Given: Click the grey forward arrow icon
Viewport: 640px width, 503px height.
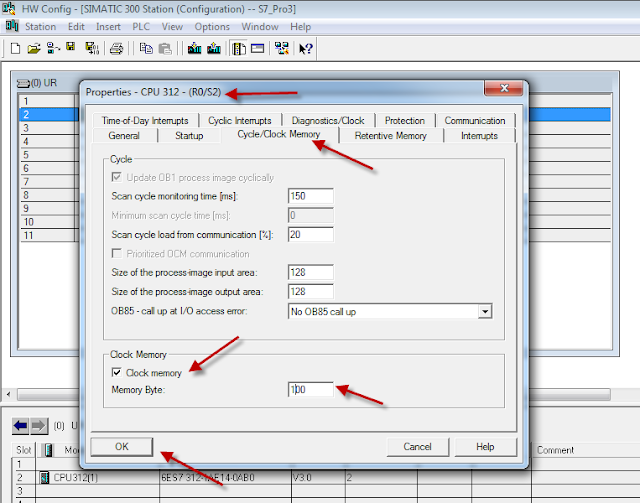Looking at the screenshot, I should tap(39, 426).
